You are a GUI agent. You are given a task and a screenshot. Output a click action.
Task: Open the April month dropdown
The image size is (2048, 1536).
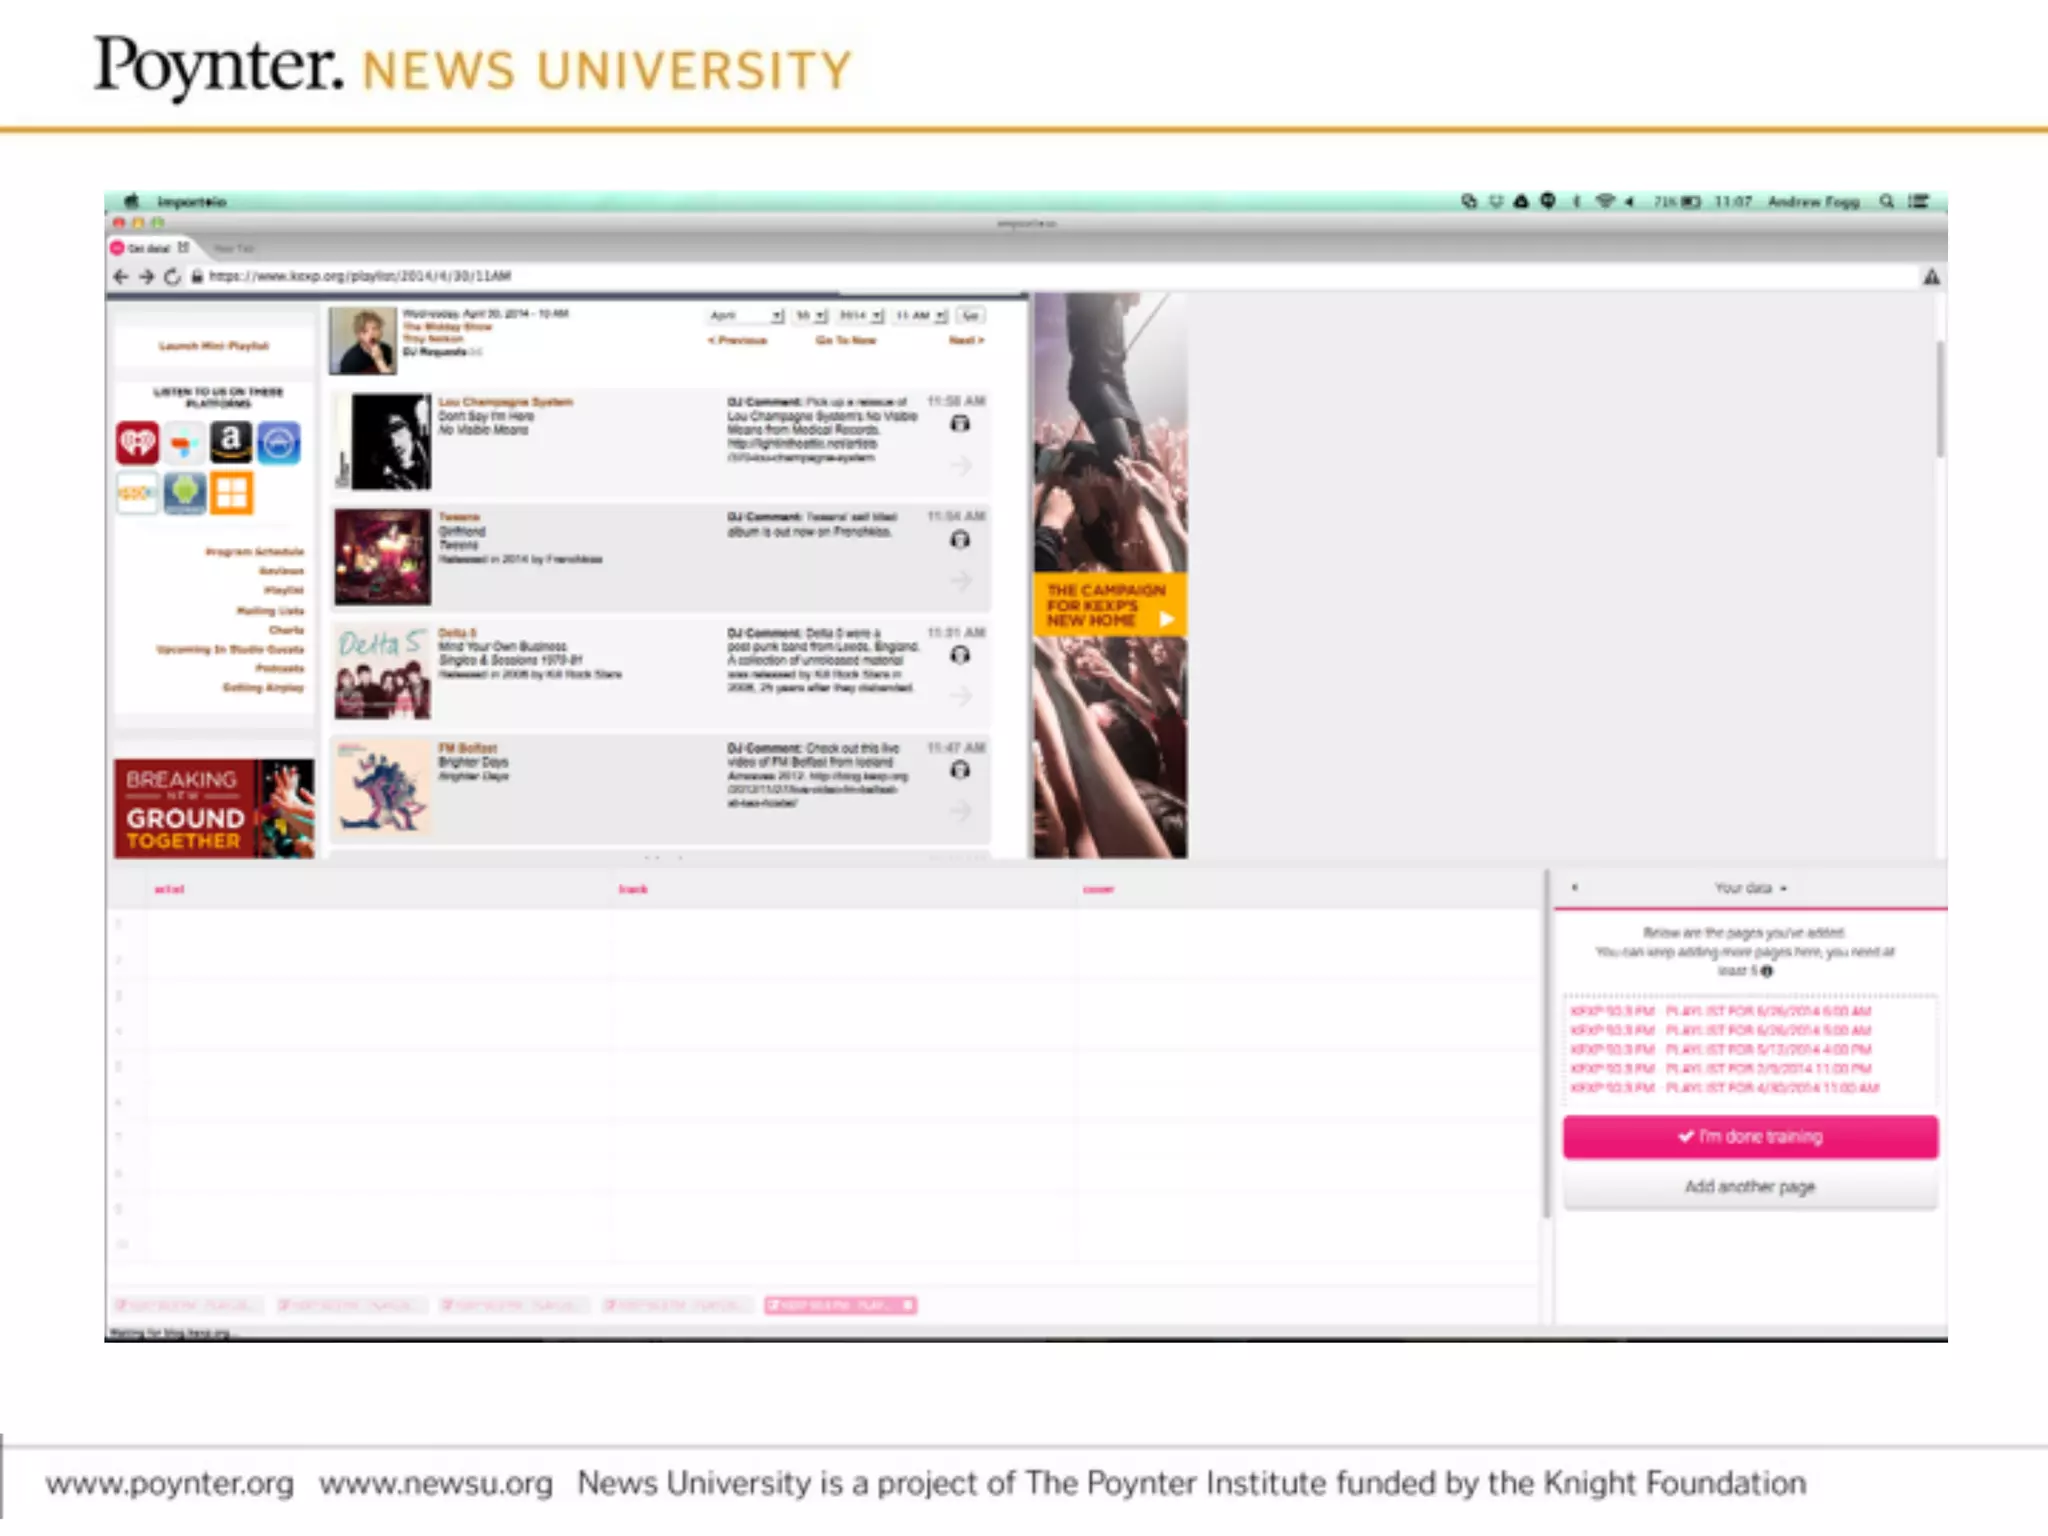[746, 316]
